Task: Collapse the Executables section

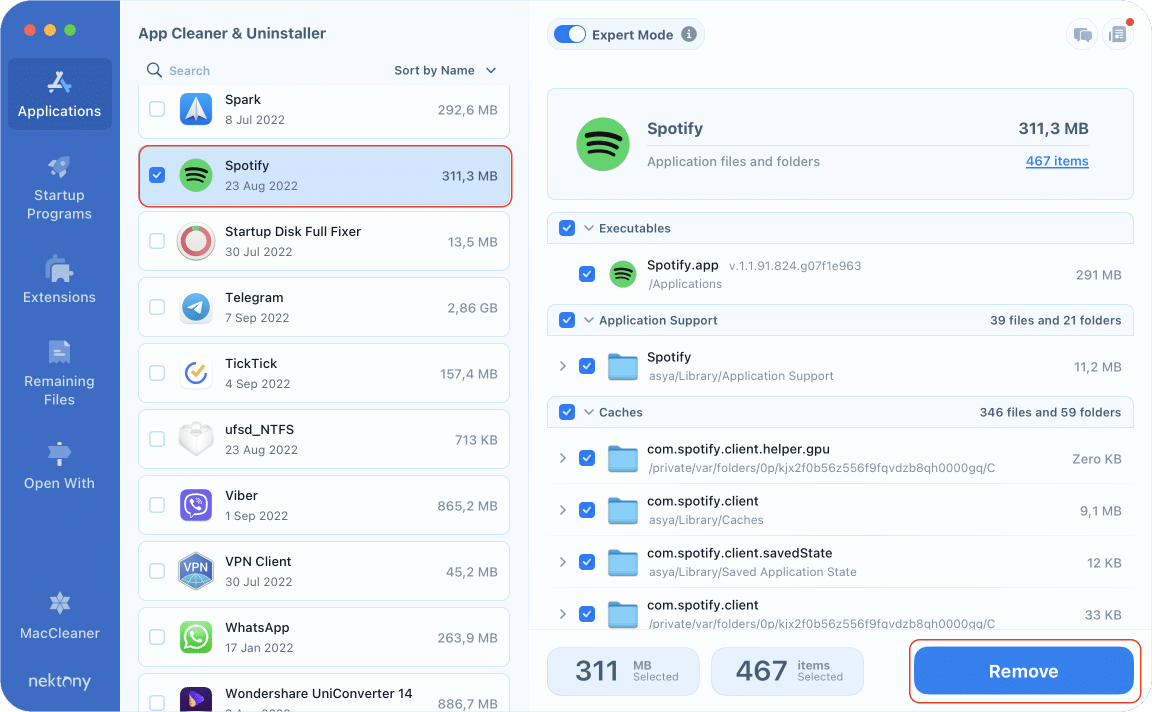Action: point(588,228)
